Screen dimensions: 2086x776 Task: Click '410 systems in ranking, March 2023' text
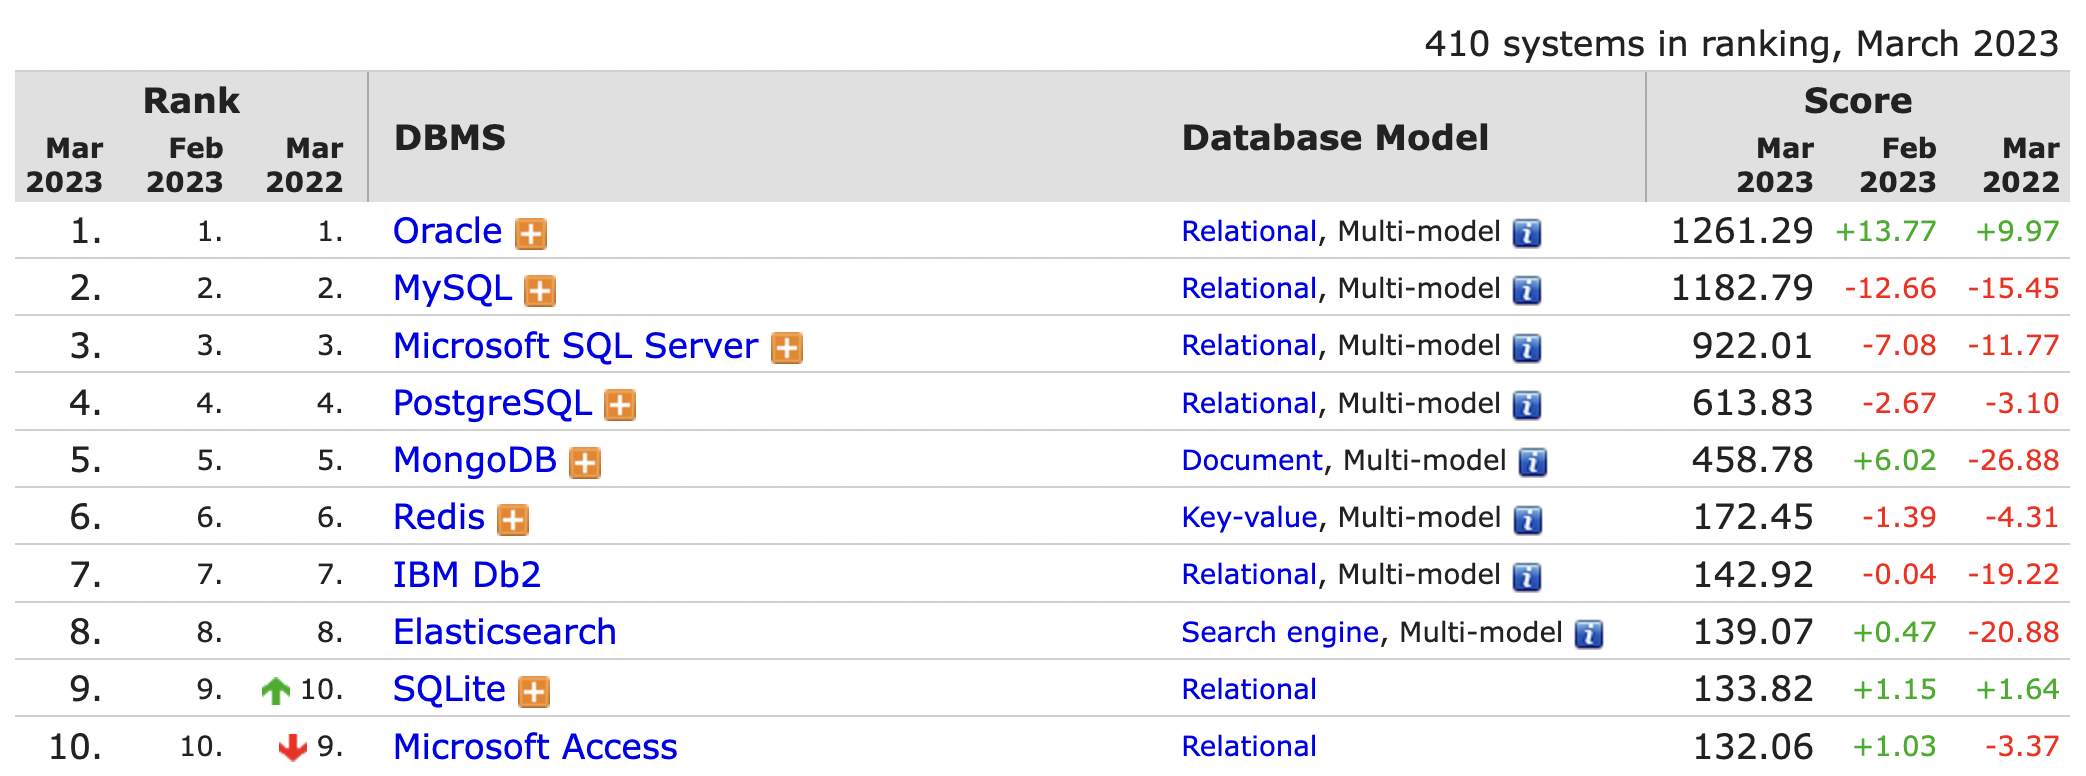pyautogui.click(x=1741, y=44)
